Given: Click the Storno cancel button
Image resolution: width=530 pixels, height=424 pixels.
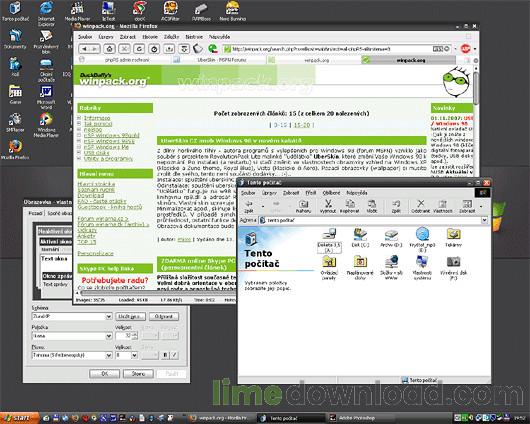Looking at the screenshot, I should (138, 374).
